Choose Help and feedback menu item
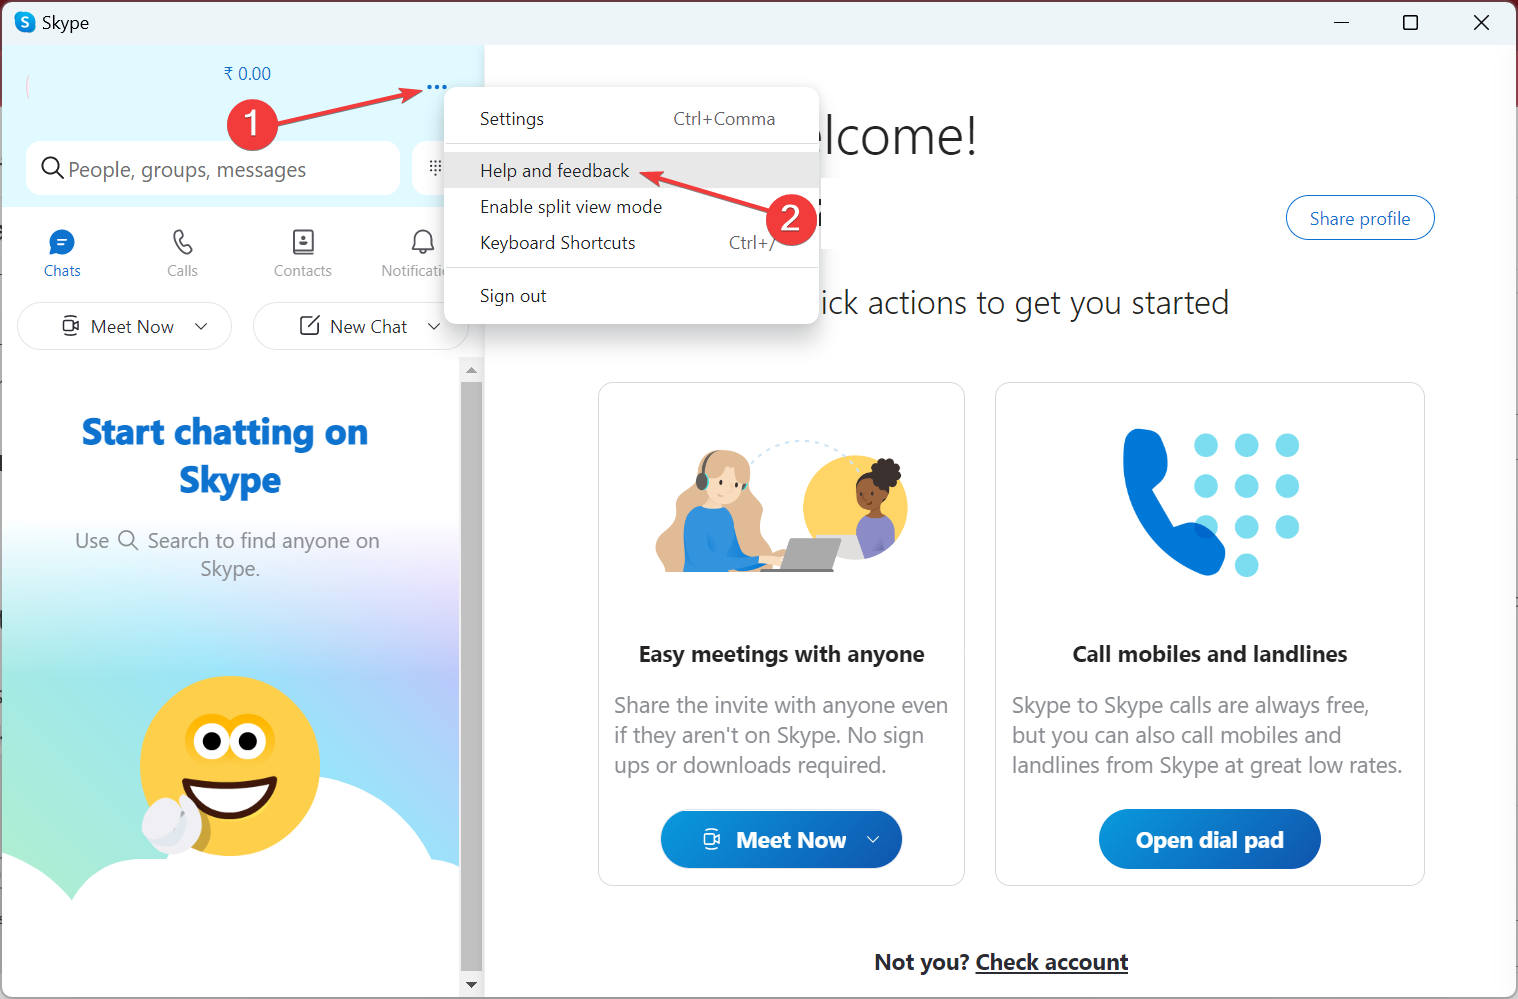 tap(631, 171)
